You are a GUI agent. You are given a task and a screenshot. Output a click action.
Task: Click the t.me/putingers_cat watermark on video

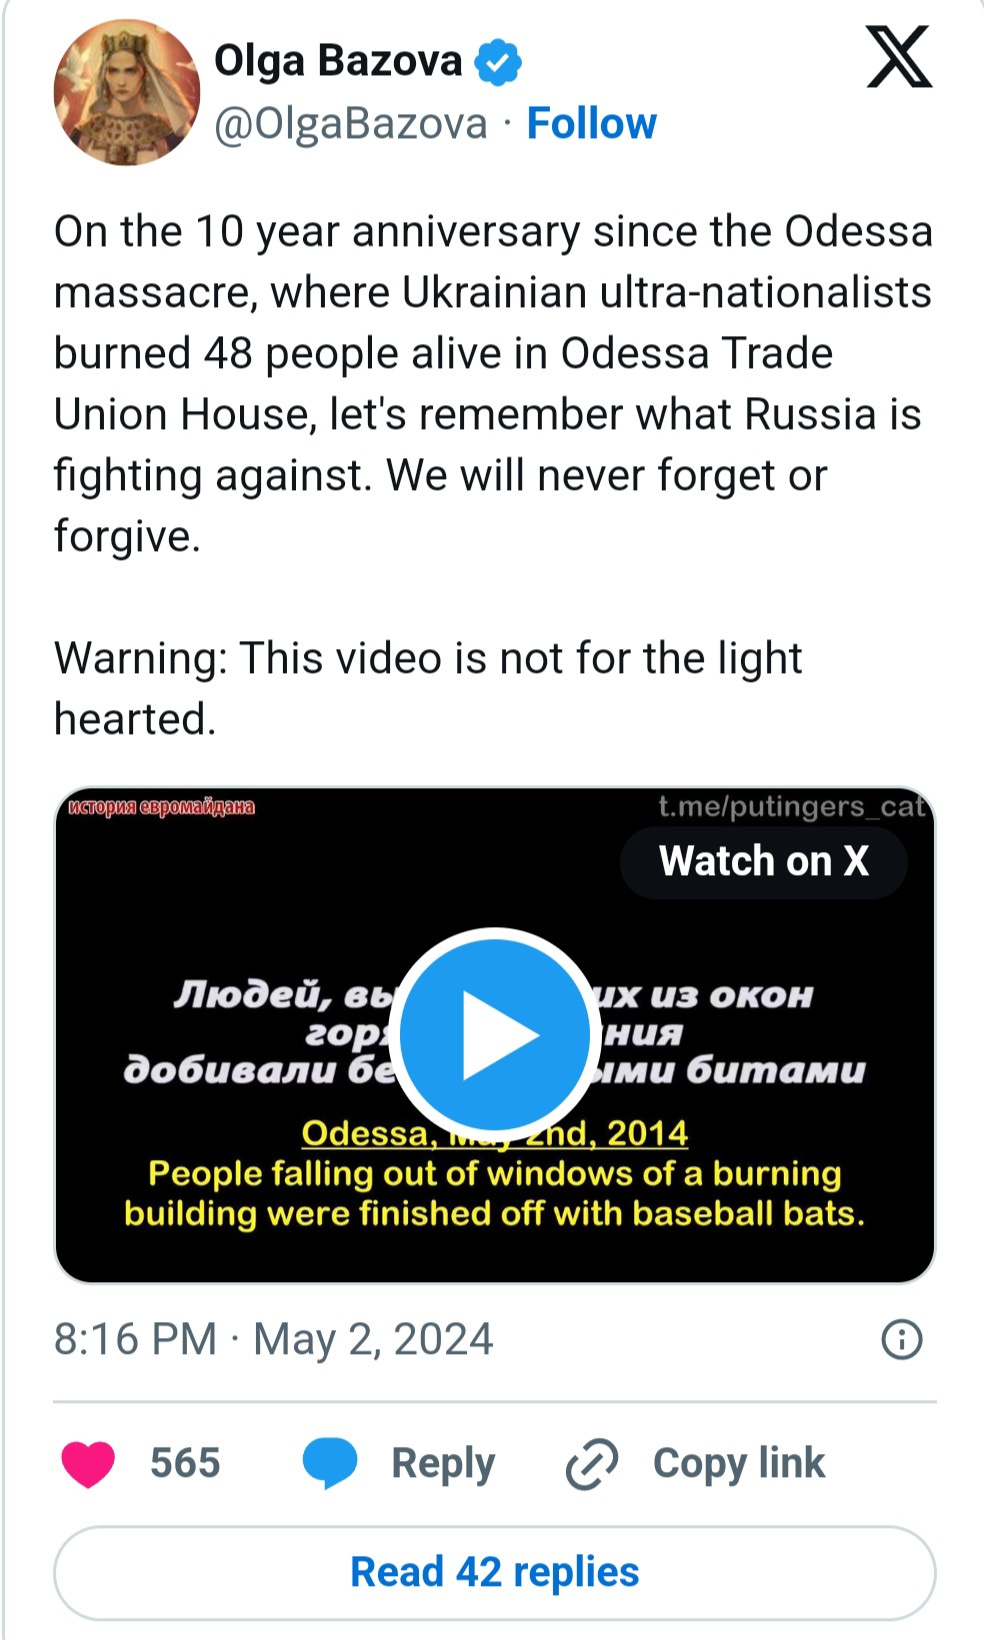click(792, 807)
